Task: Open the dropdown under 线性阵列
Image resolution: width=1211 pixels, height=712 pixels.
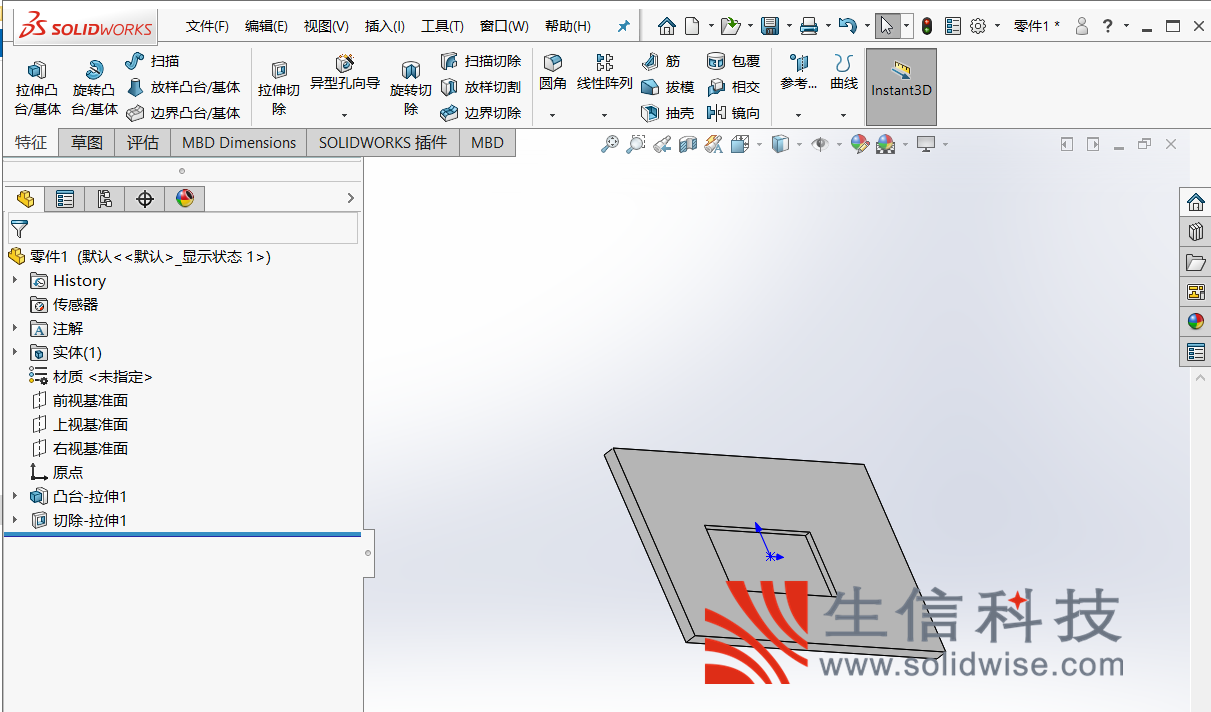Action: [x=605, y=115]
